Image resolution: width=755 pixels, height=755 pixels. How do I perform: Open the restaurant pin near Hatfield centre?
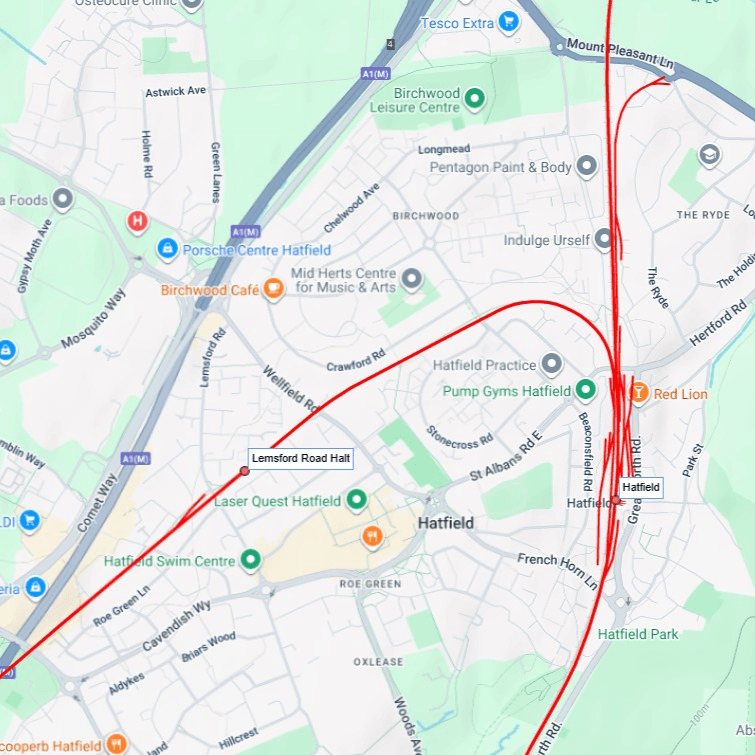pos(372,536)
